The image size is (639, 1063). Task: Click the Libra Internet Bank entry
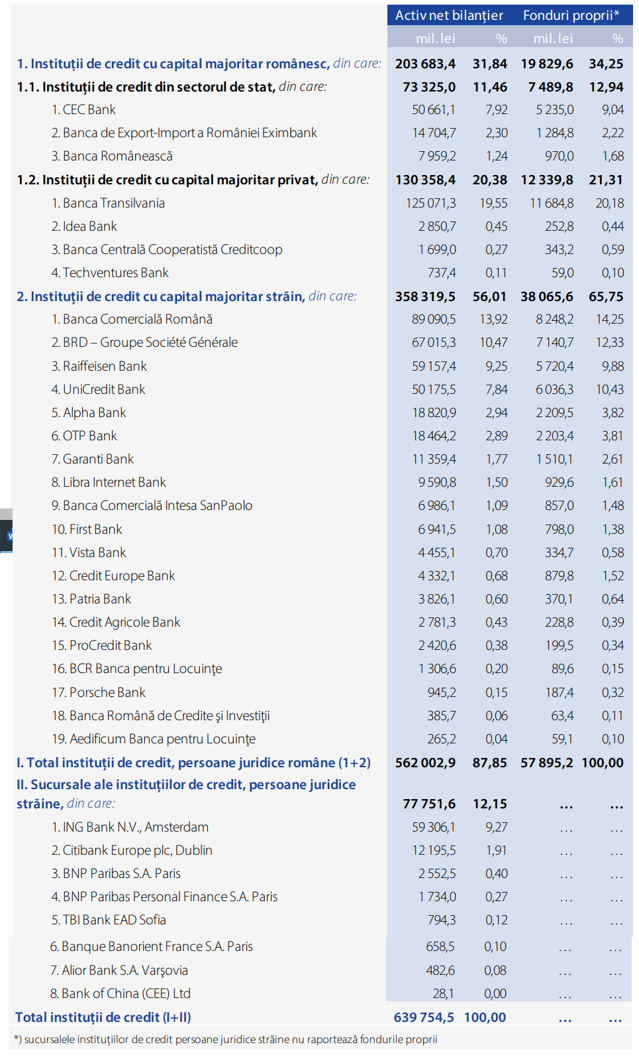click(108, 482)
